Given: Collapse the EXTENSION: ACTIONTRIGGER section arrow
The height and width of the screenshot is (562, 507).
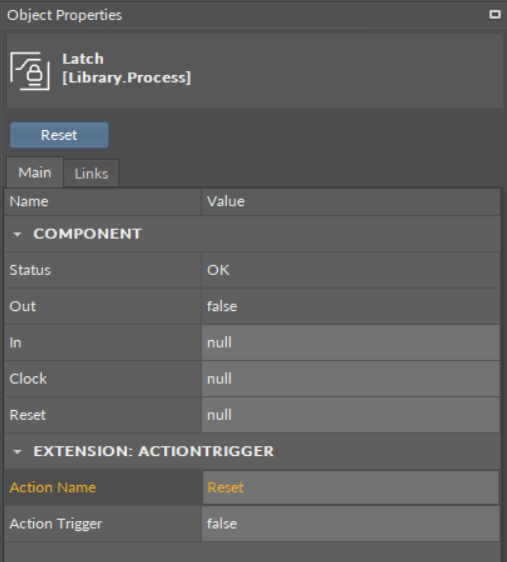Looking at the screenshot, I should click(17, 452).
